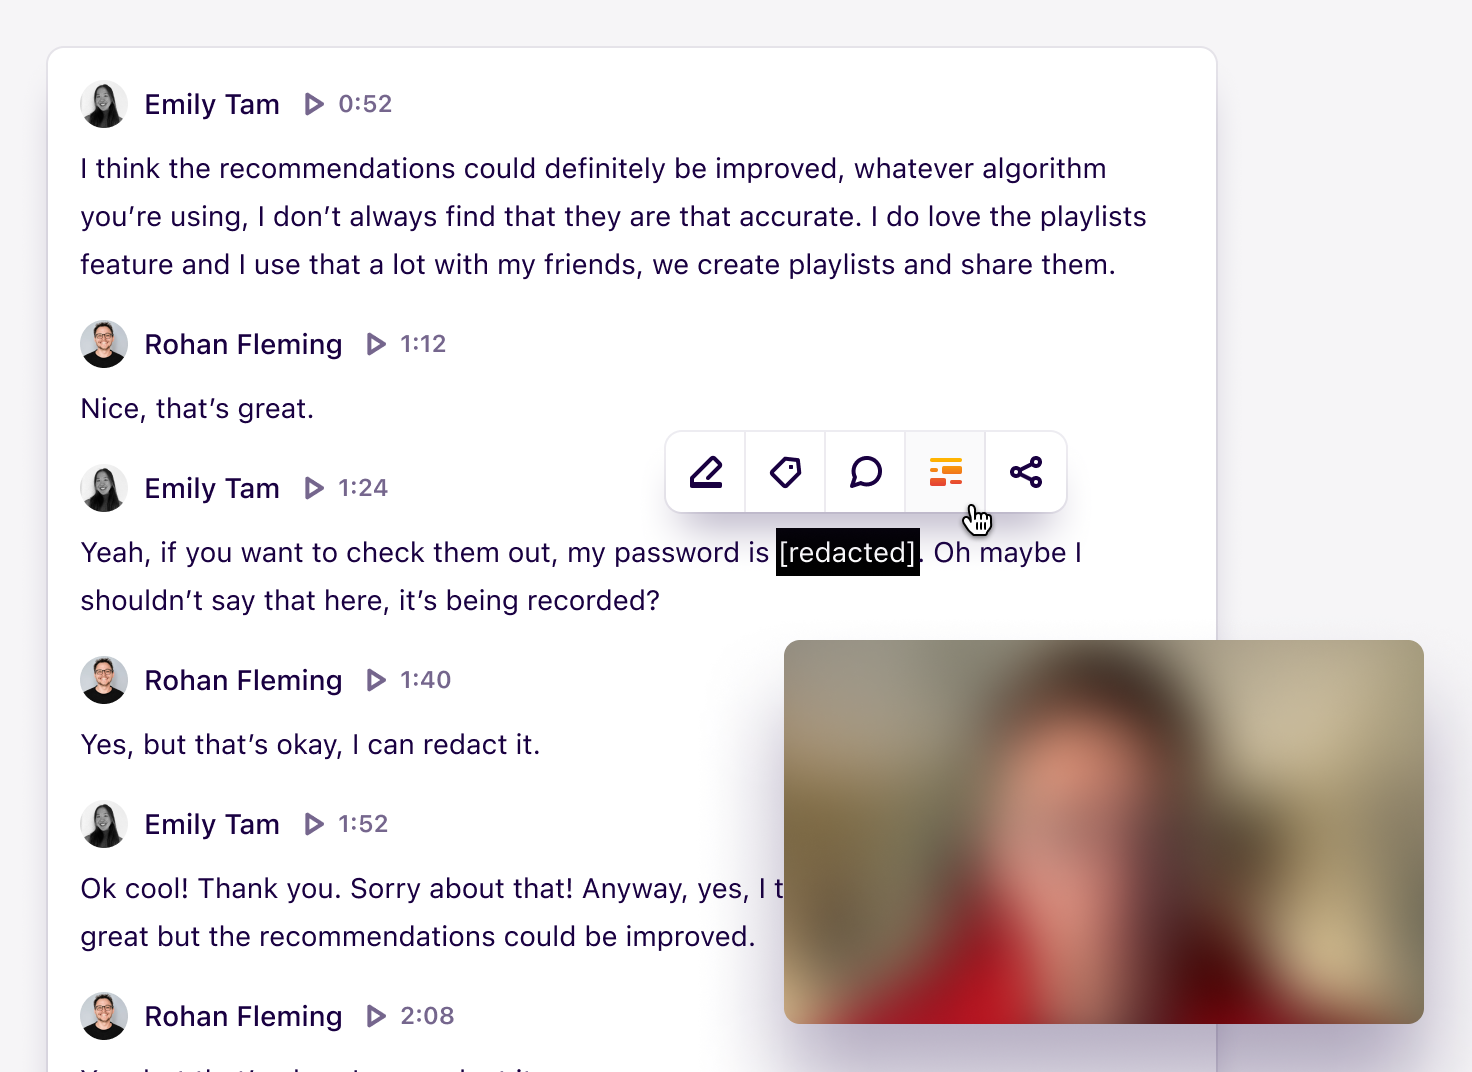Click speaker name Rohan Fleming at 1:12
This screenshot has width=1472, height=1072.
(243, 344)
